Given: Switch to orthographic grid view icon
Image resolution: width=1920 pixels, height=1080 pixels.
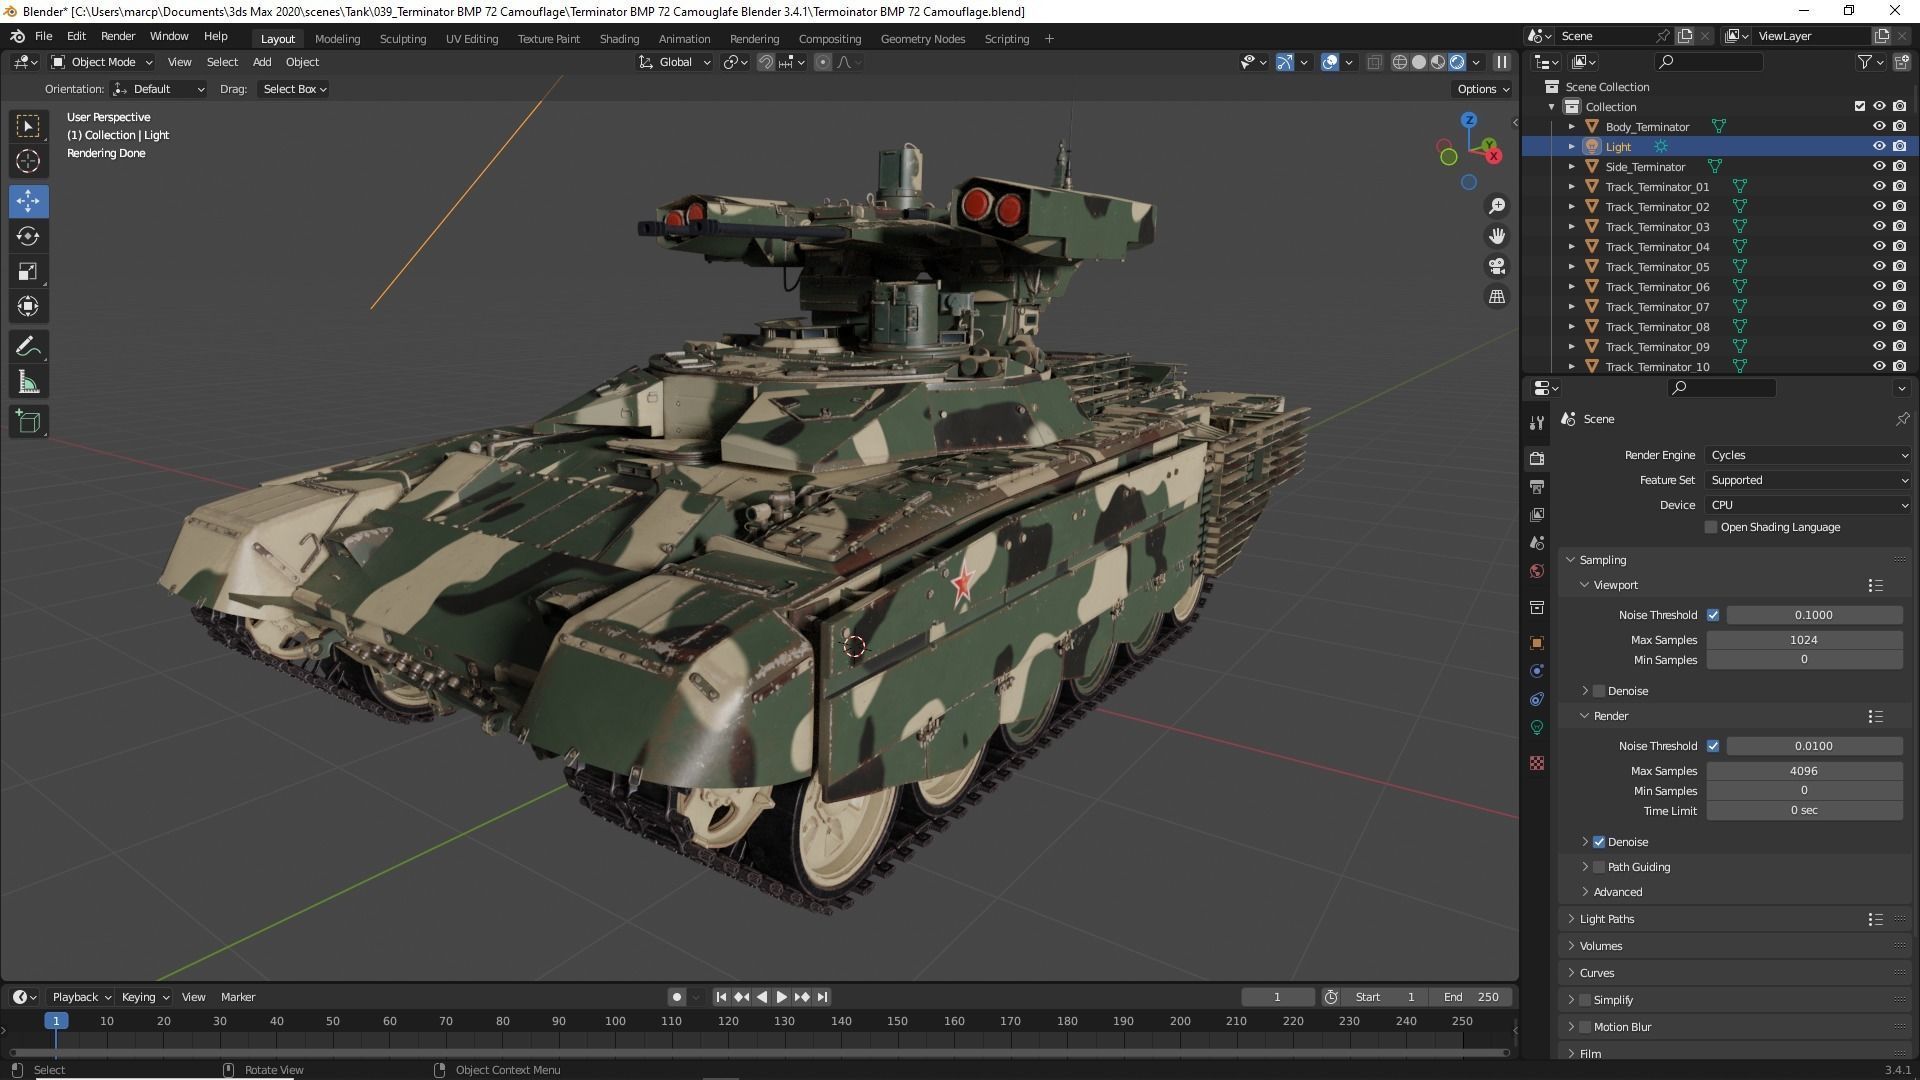Looking at the screenshot, I should point(1497,297).
